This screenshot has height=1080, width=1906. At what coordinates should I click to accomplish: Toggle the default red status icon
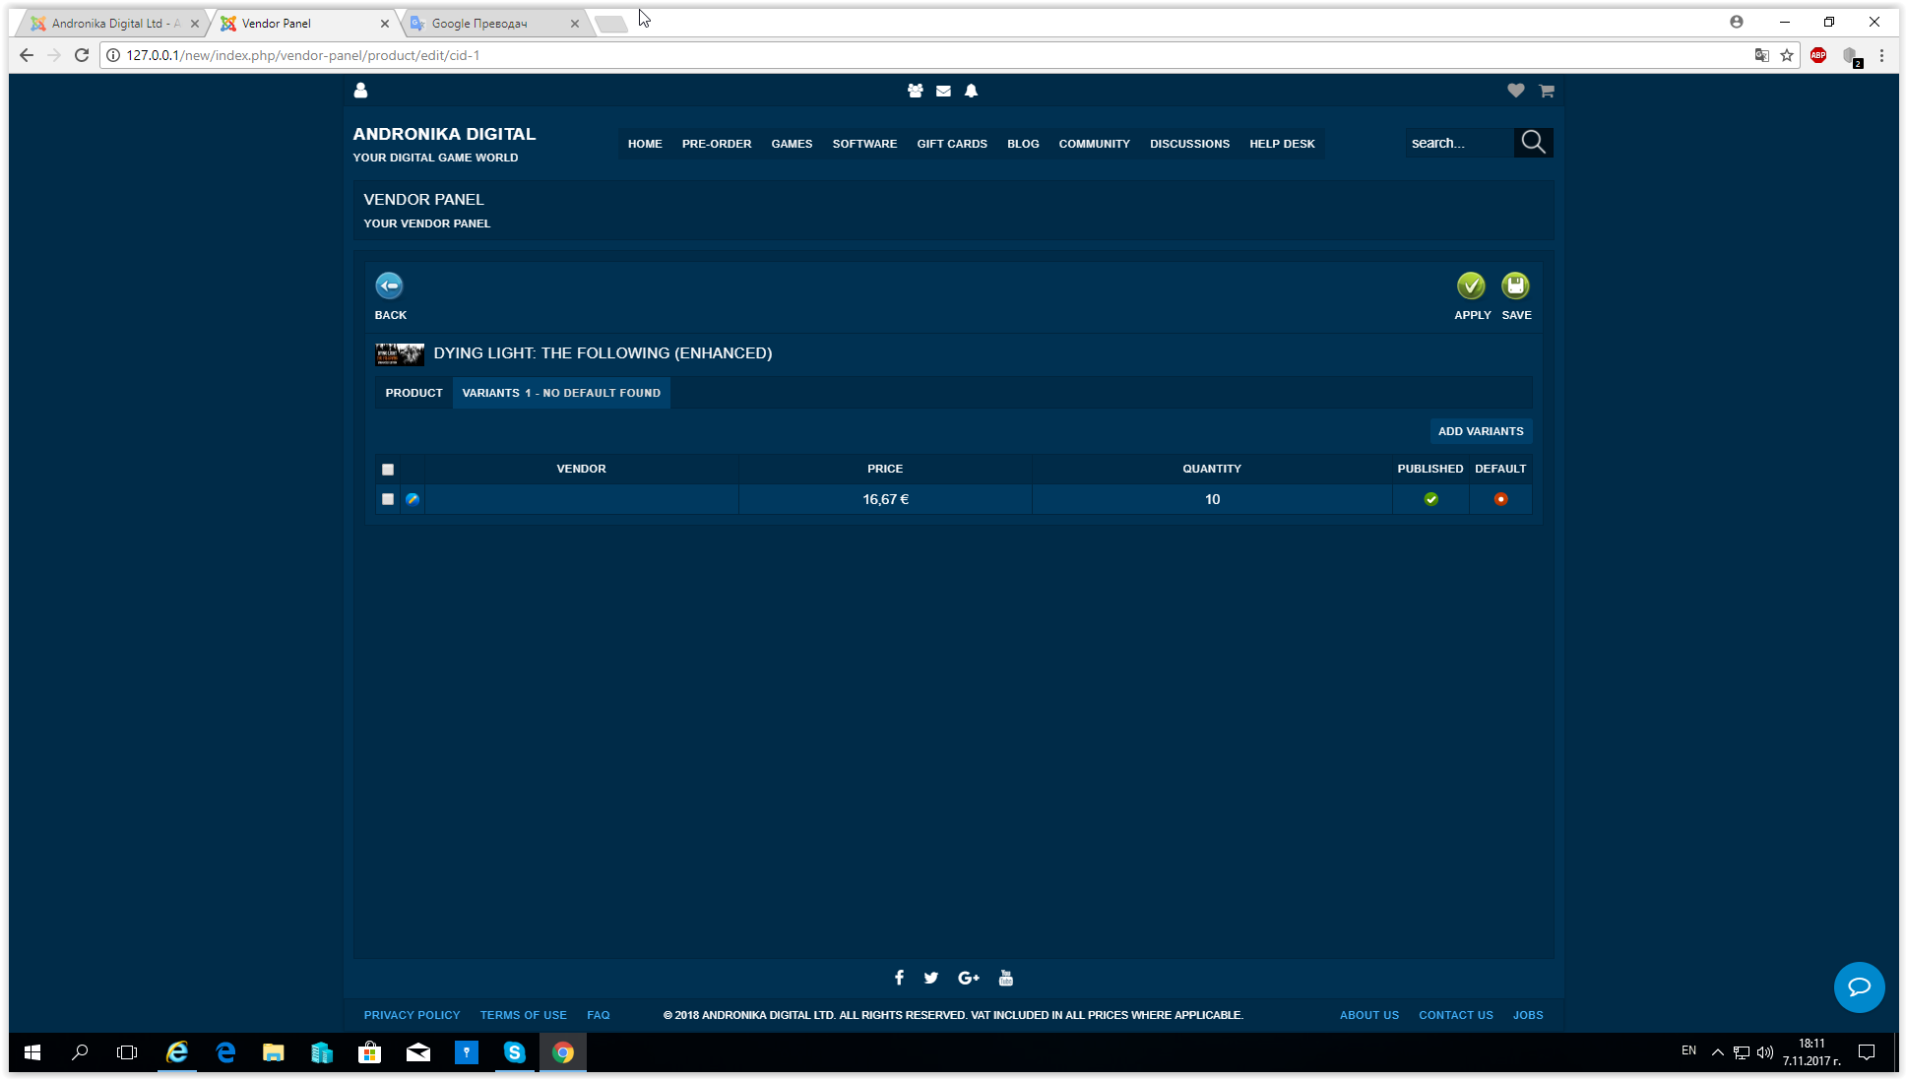[x=1501, y=499]
